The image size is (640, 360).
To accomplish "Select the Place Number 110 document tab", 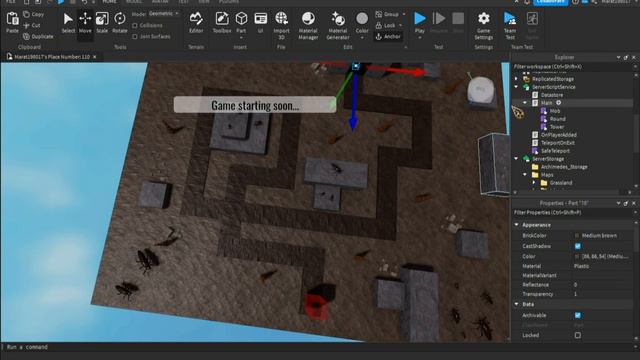I will [52, 57].
